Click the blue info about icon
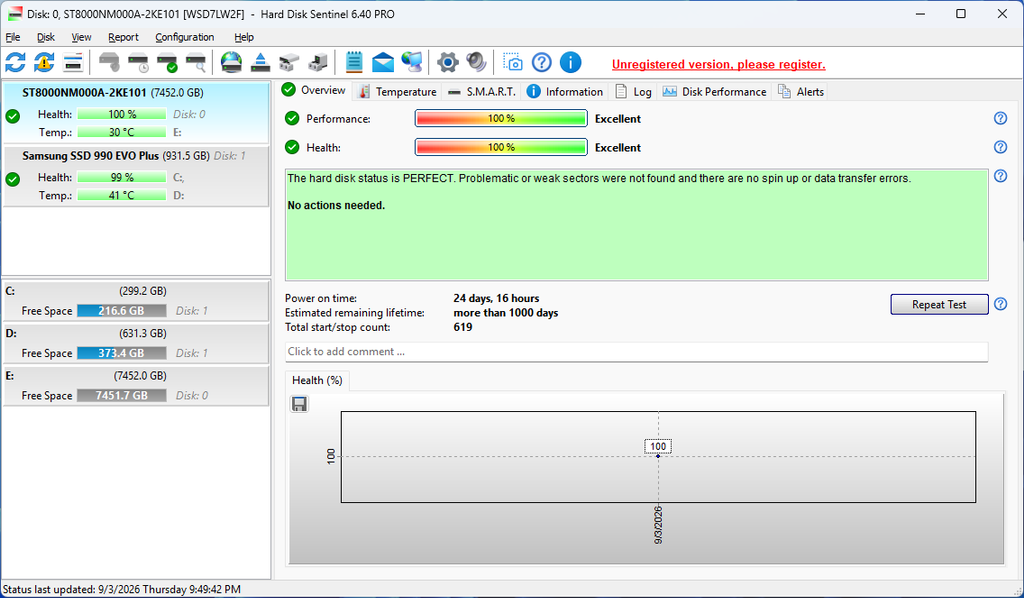 point(570,63)
